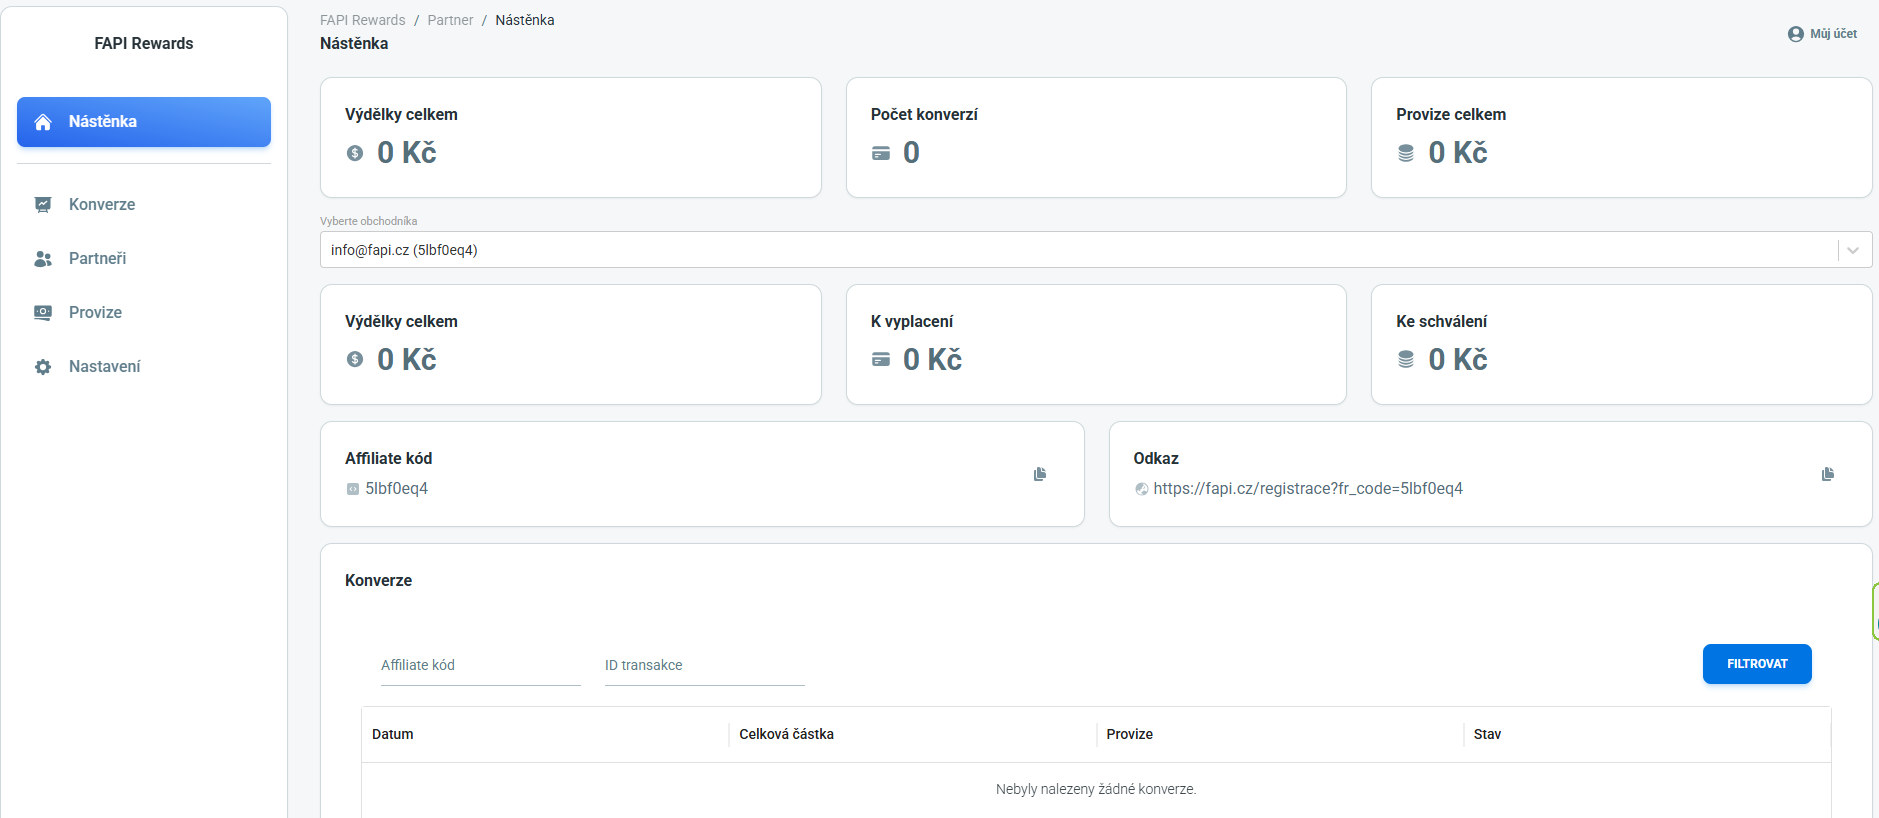Viewport: 1879px width, 818px height.
Task: Click the Partner breadcrumb link
Action: click(450, 20)
